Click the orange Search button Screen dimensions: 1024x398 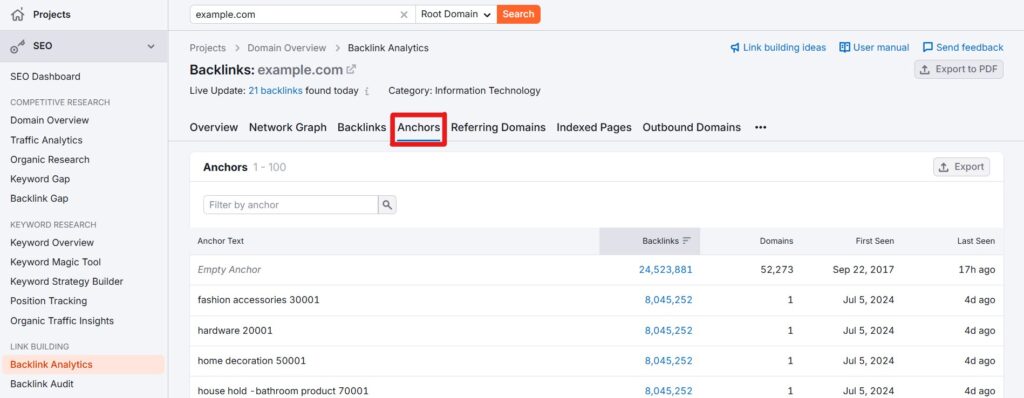point(519,14)
